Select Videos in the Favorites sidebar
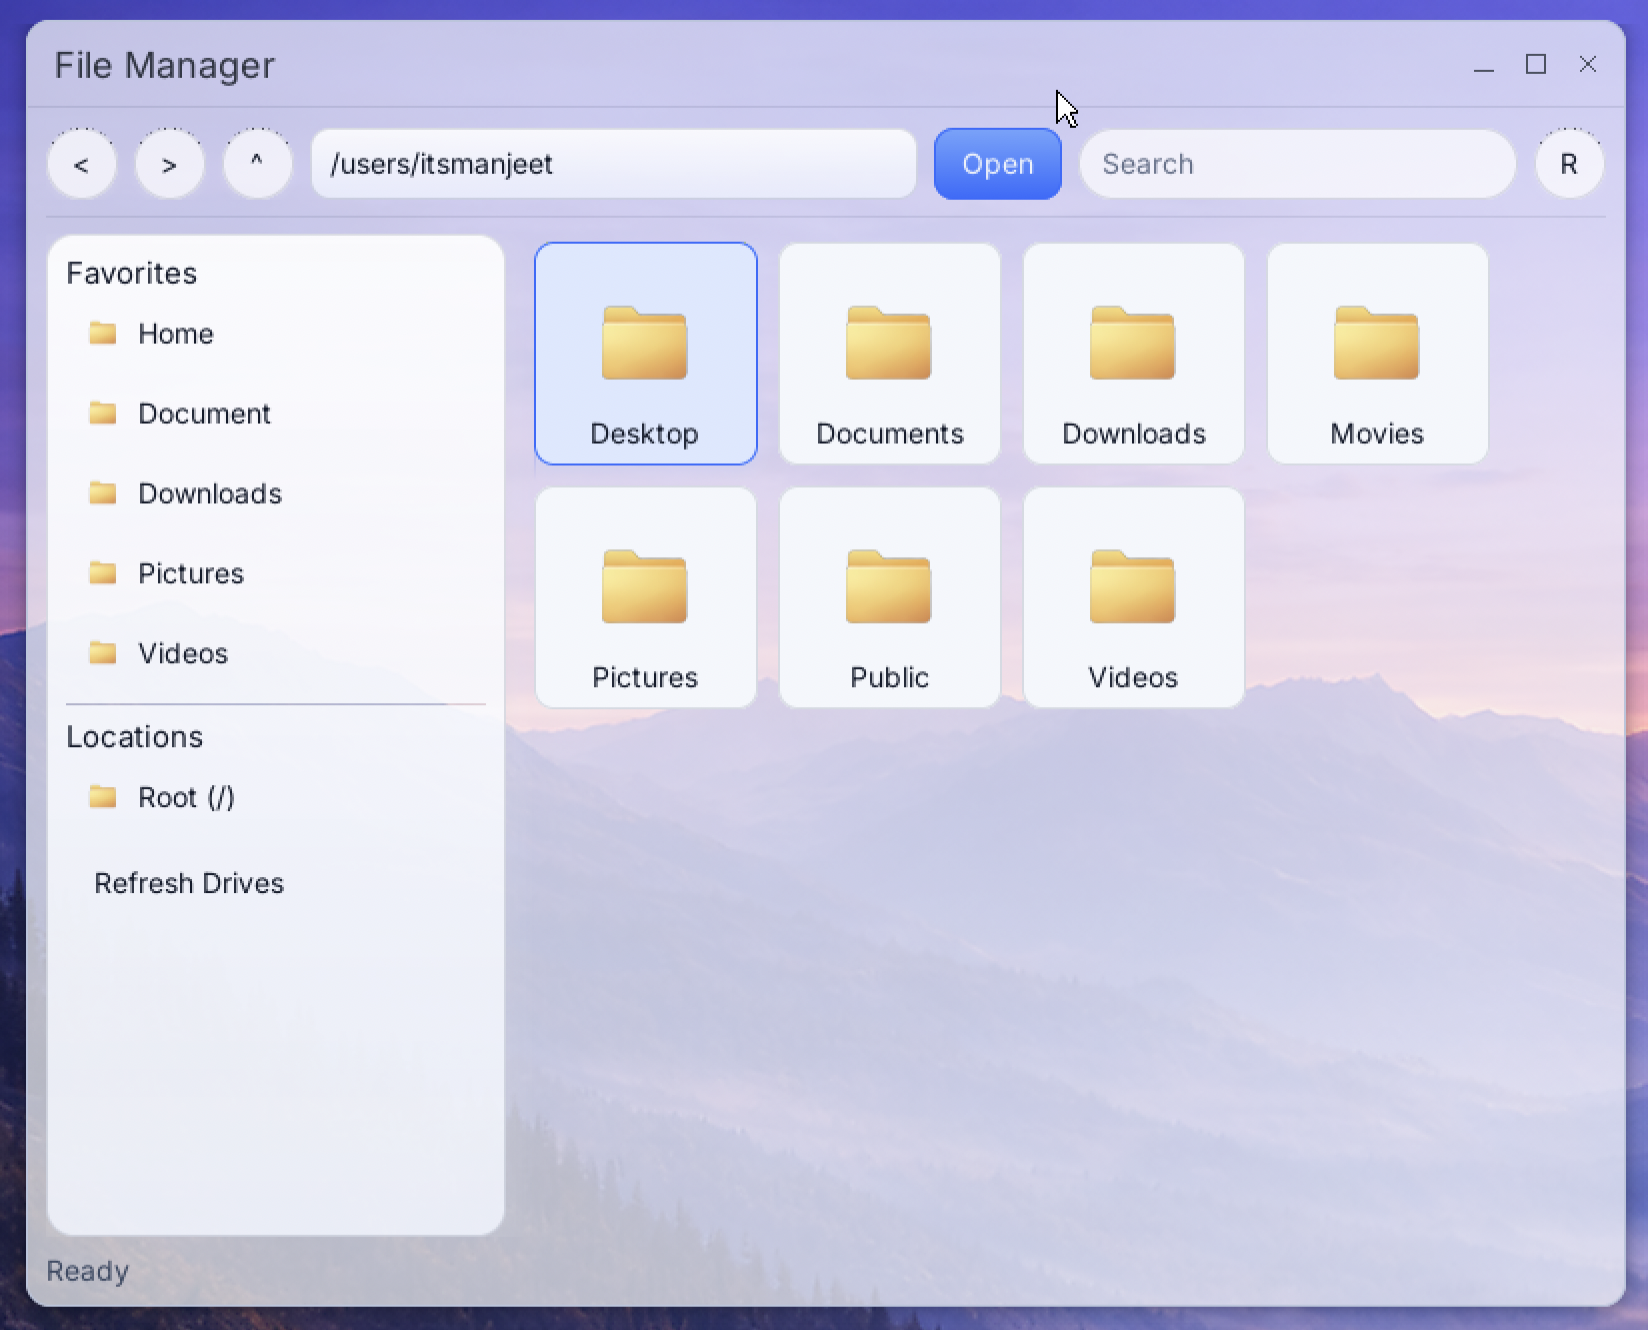This screenshot has height=1330, width=1648. pyautogui.click(x=183, y=653)
